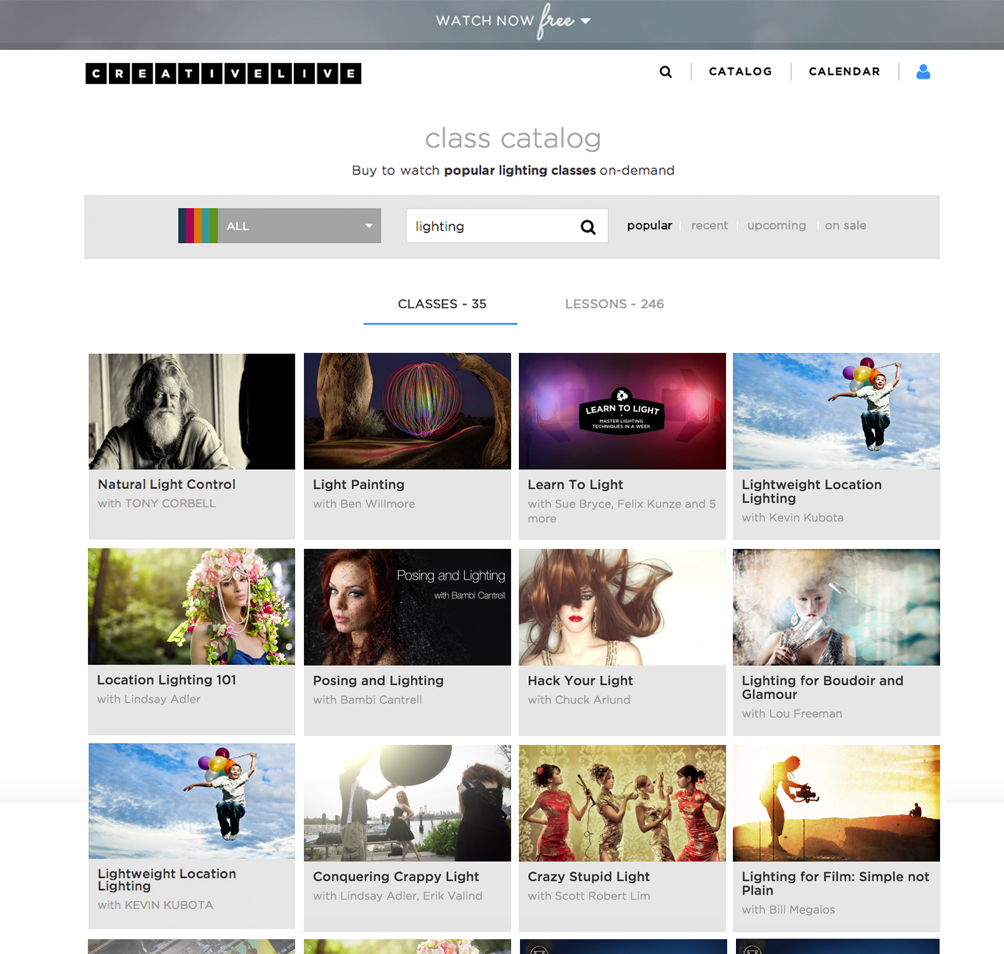
Task: Click 'with Ben Willmore' instructor text
Action: (x=364, y=504)
